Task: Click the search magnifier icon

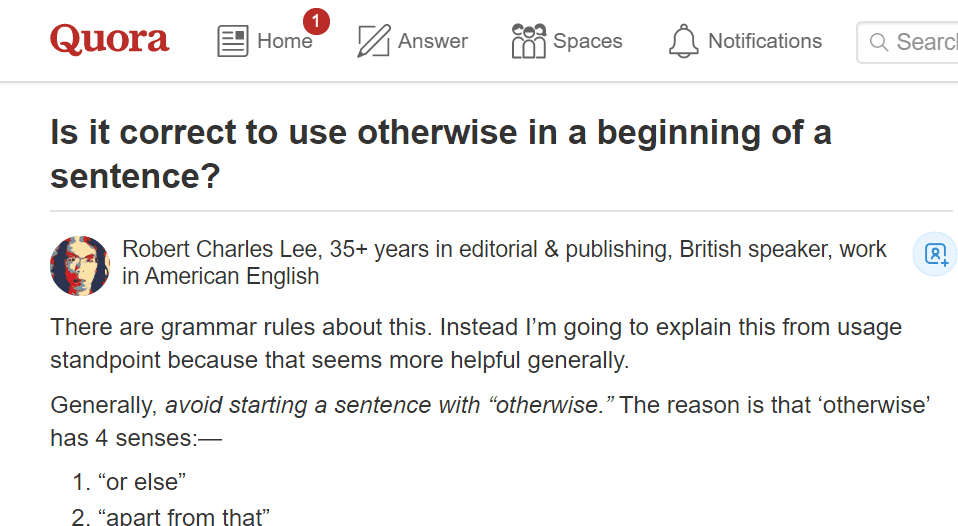Action: pyautogui.click(x=879, y=42)
